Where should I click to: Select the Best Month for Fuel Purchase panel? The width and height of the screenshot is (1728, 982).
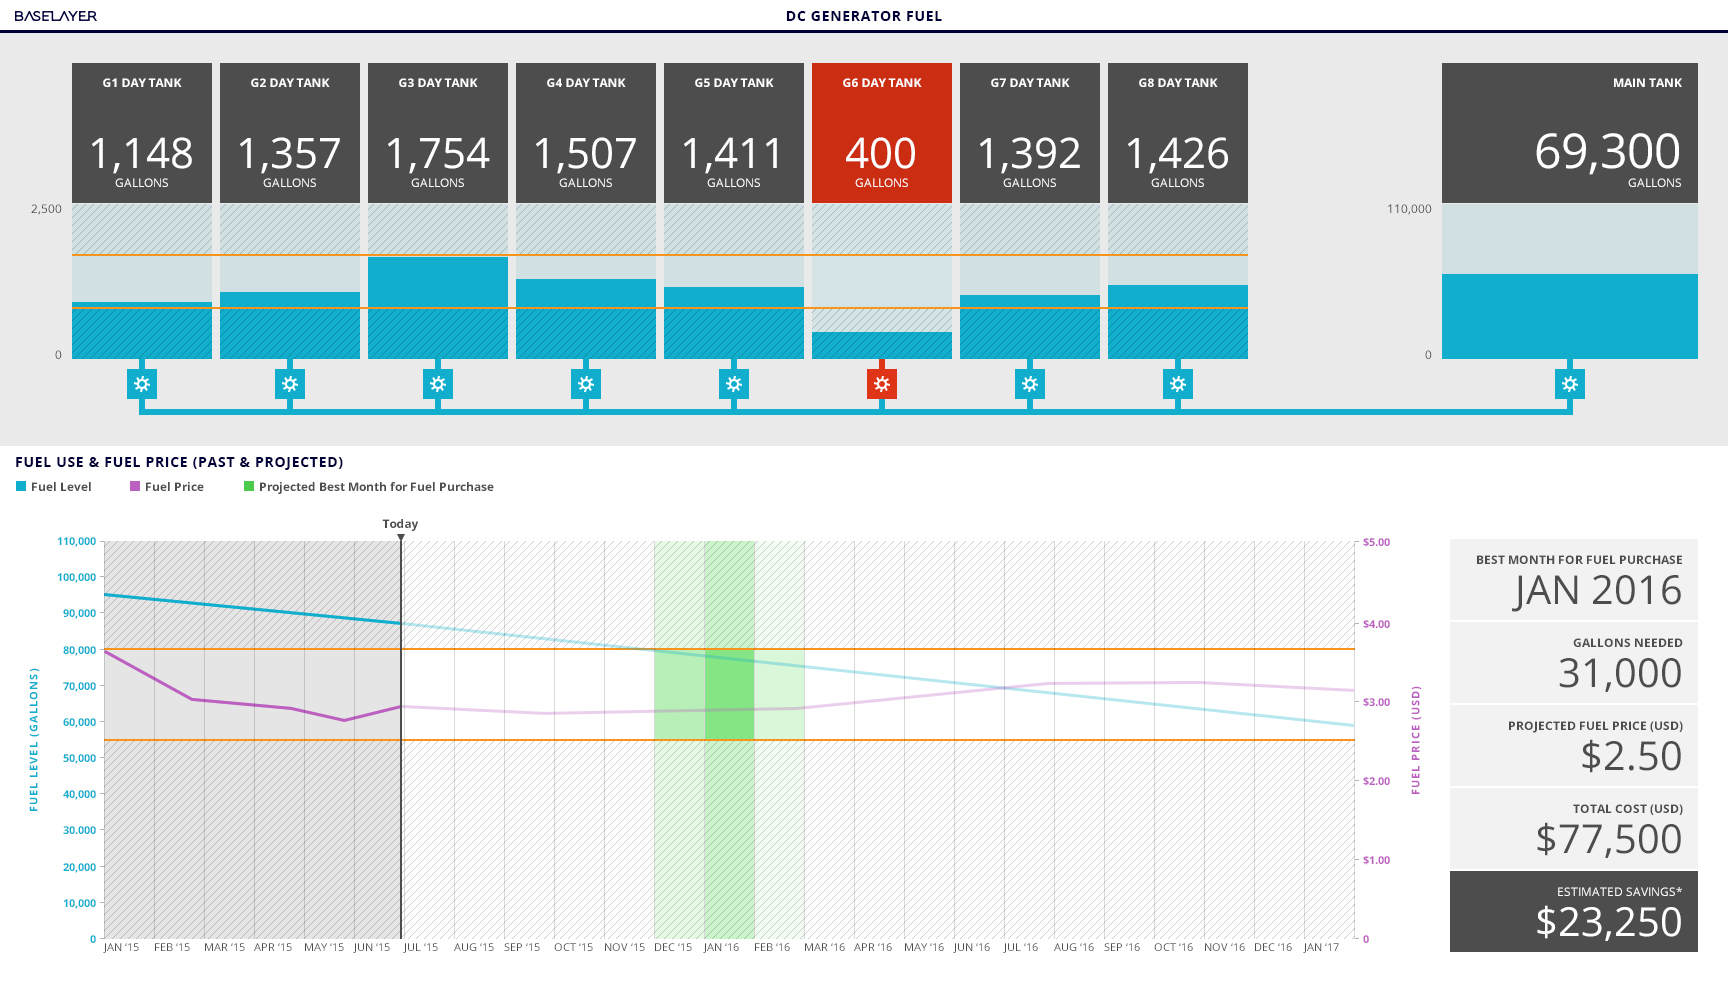(x=1574, y=580)
